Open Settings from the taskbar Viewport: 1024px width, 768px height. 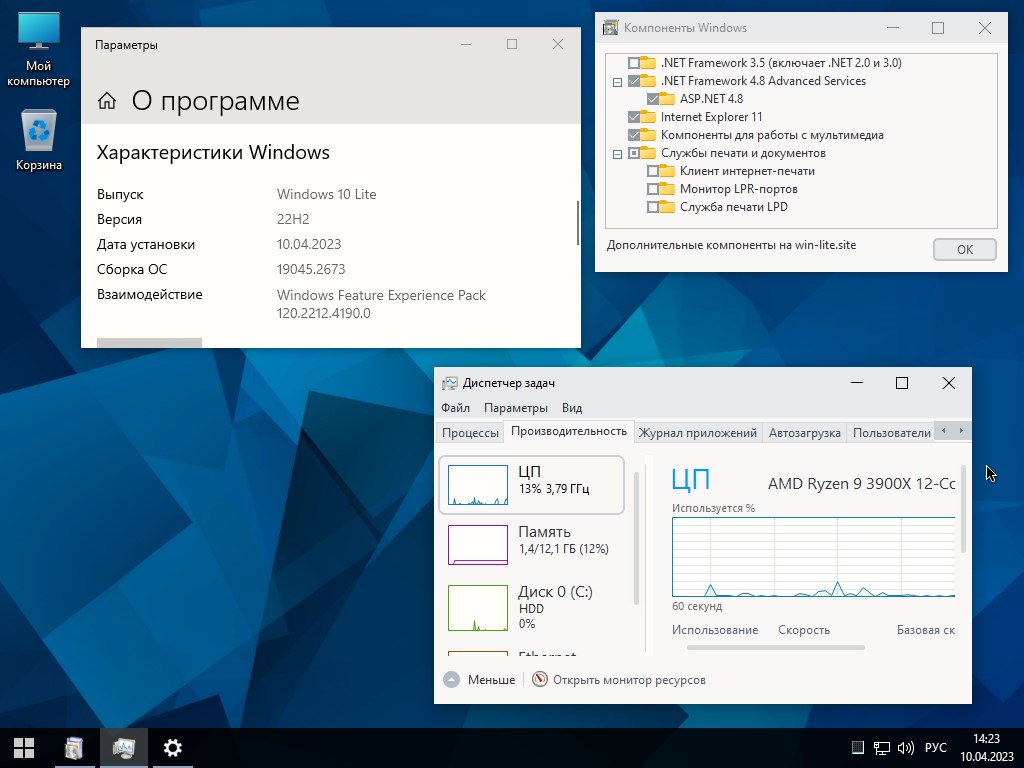(x=172, y=747)
